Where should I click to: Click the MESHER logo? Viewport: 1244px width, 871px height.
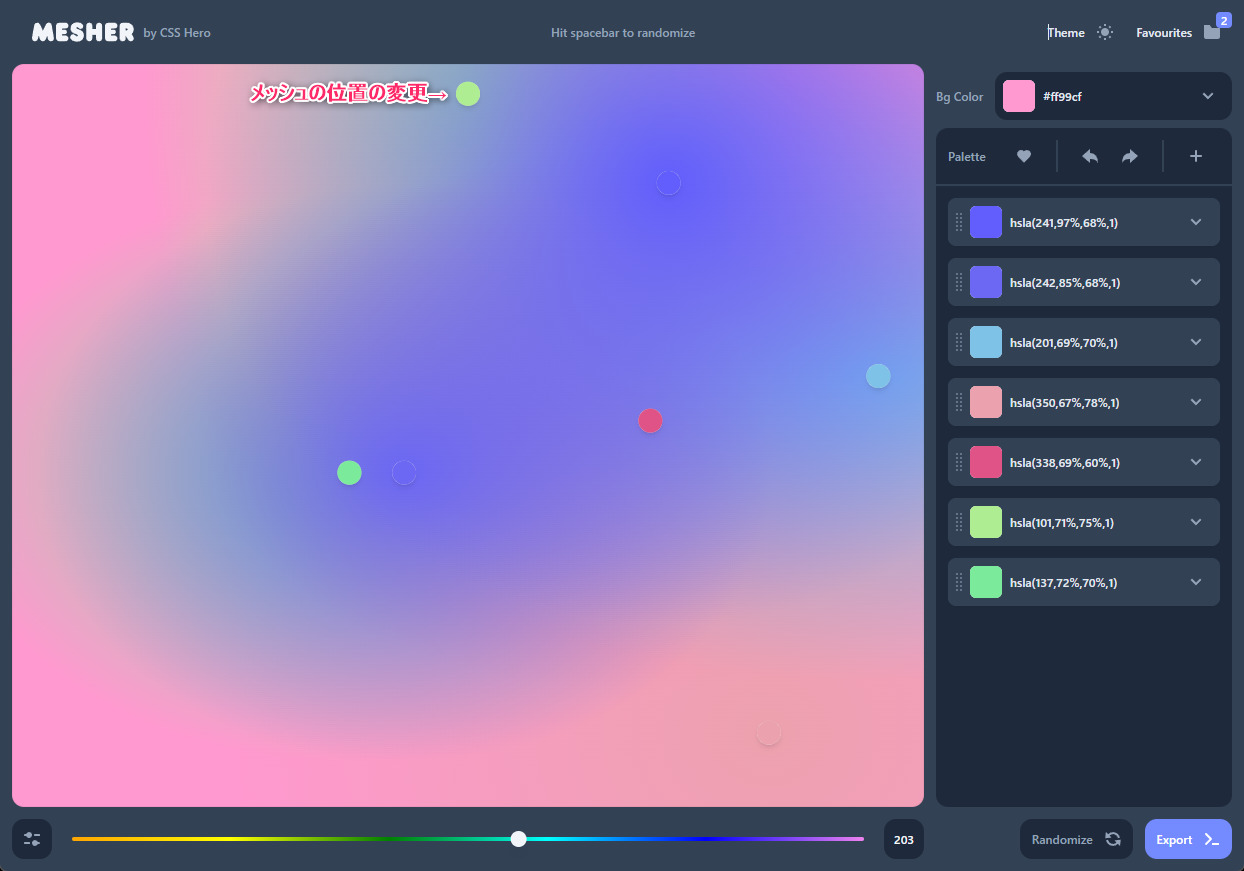point(83,32)
